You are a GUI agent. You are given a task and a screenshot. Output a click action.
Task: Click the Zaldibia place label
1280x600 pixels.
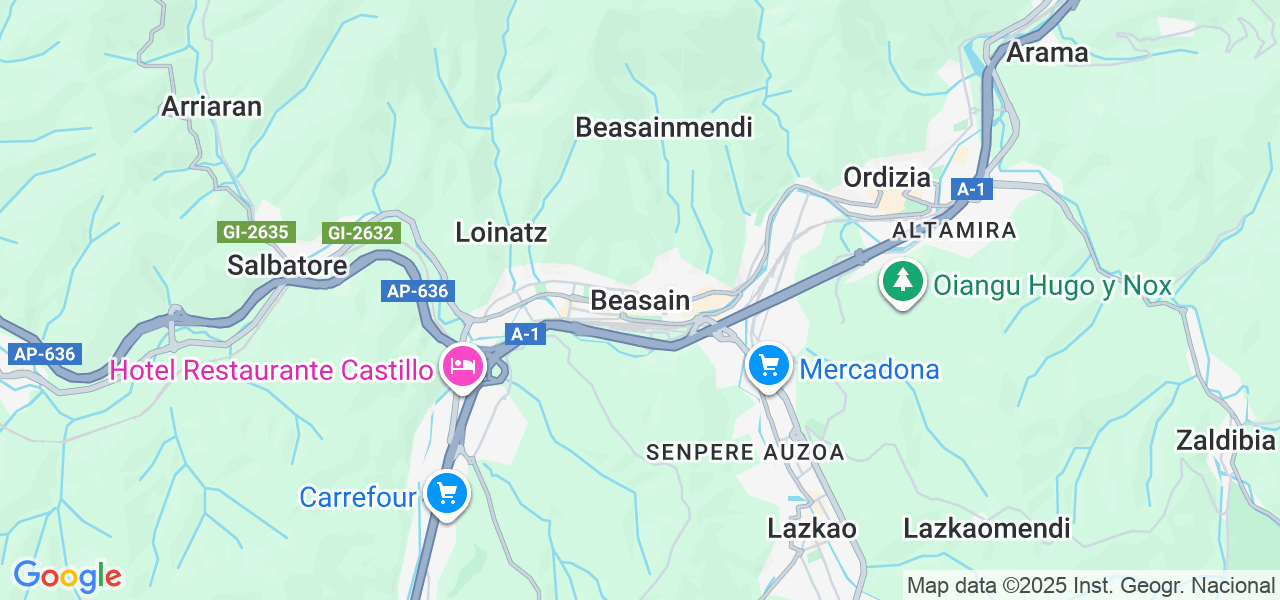pyautogui.click(x=1226, y=440)
